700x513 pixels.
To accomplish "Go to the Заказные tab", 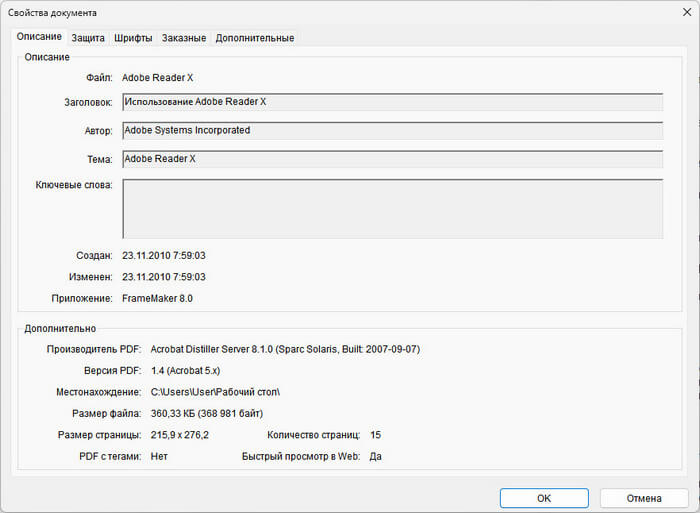I will pyautogui.click(x=184, y=38).
